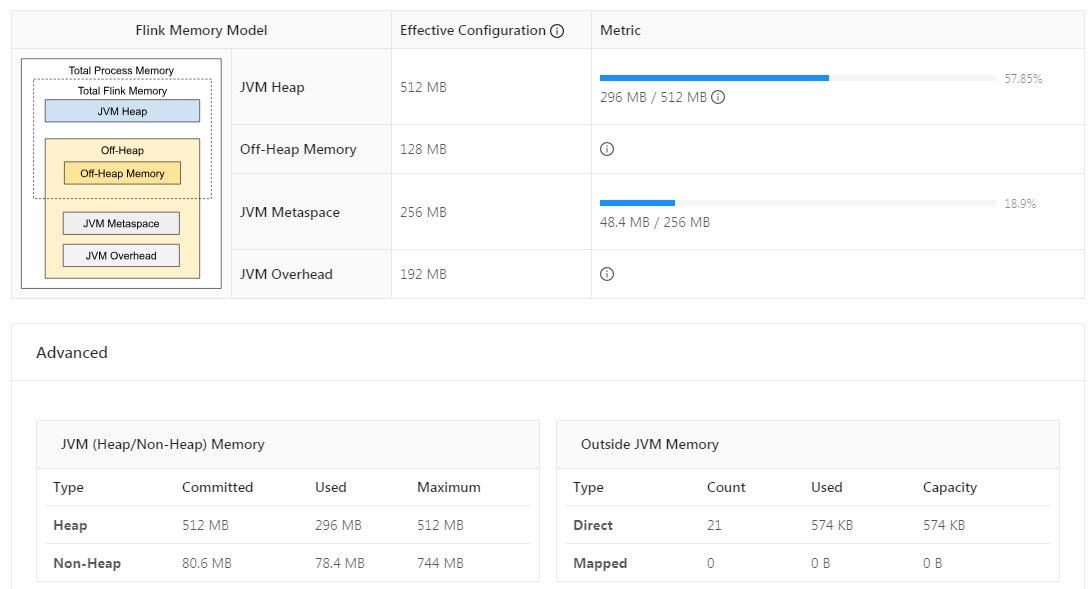Click the Heap used value 296 MB
Image resolution: width=1089 pixels, height=589 pixels.
[x=338, y=526]
